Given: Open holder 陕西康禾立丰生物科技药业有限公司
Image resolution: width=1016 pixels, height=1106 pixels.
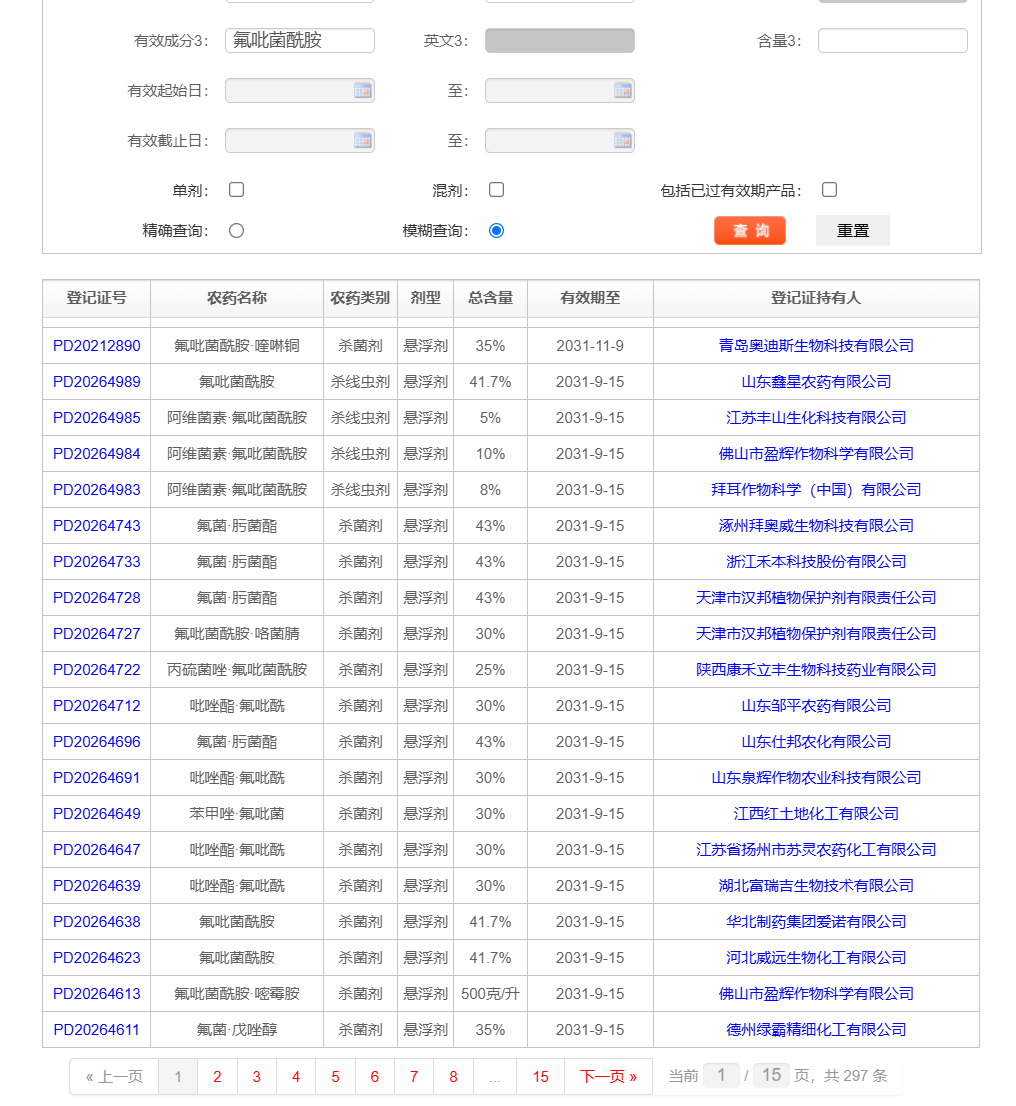Looking at the screenshot, I should (x=816, y=669).
